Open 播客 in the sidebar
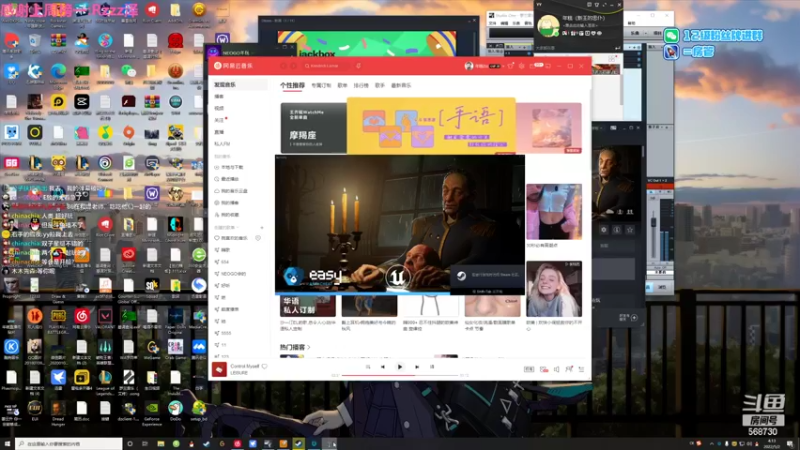 point(219,96)
